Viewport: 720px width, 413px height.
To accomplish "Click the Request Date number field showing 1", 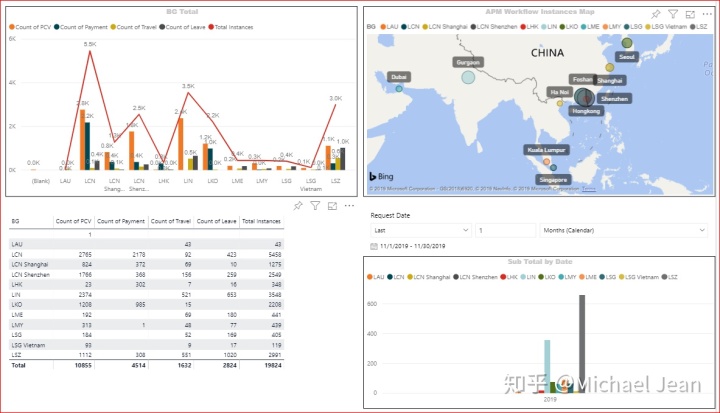I will [506, 230].
